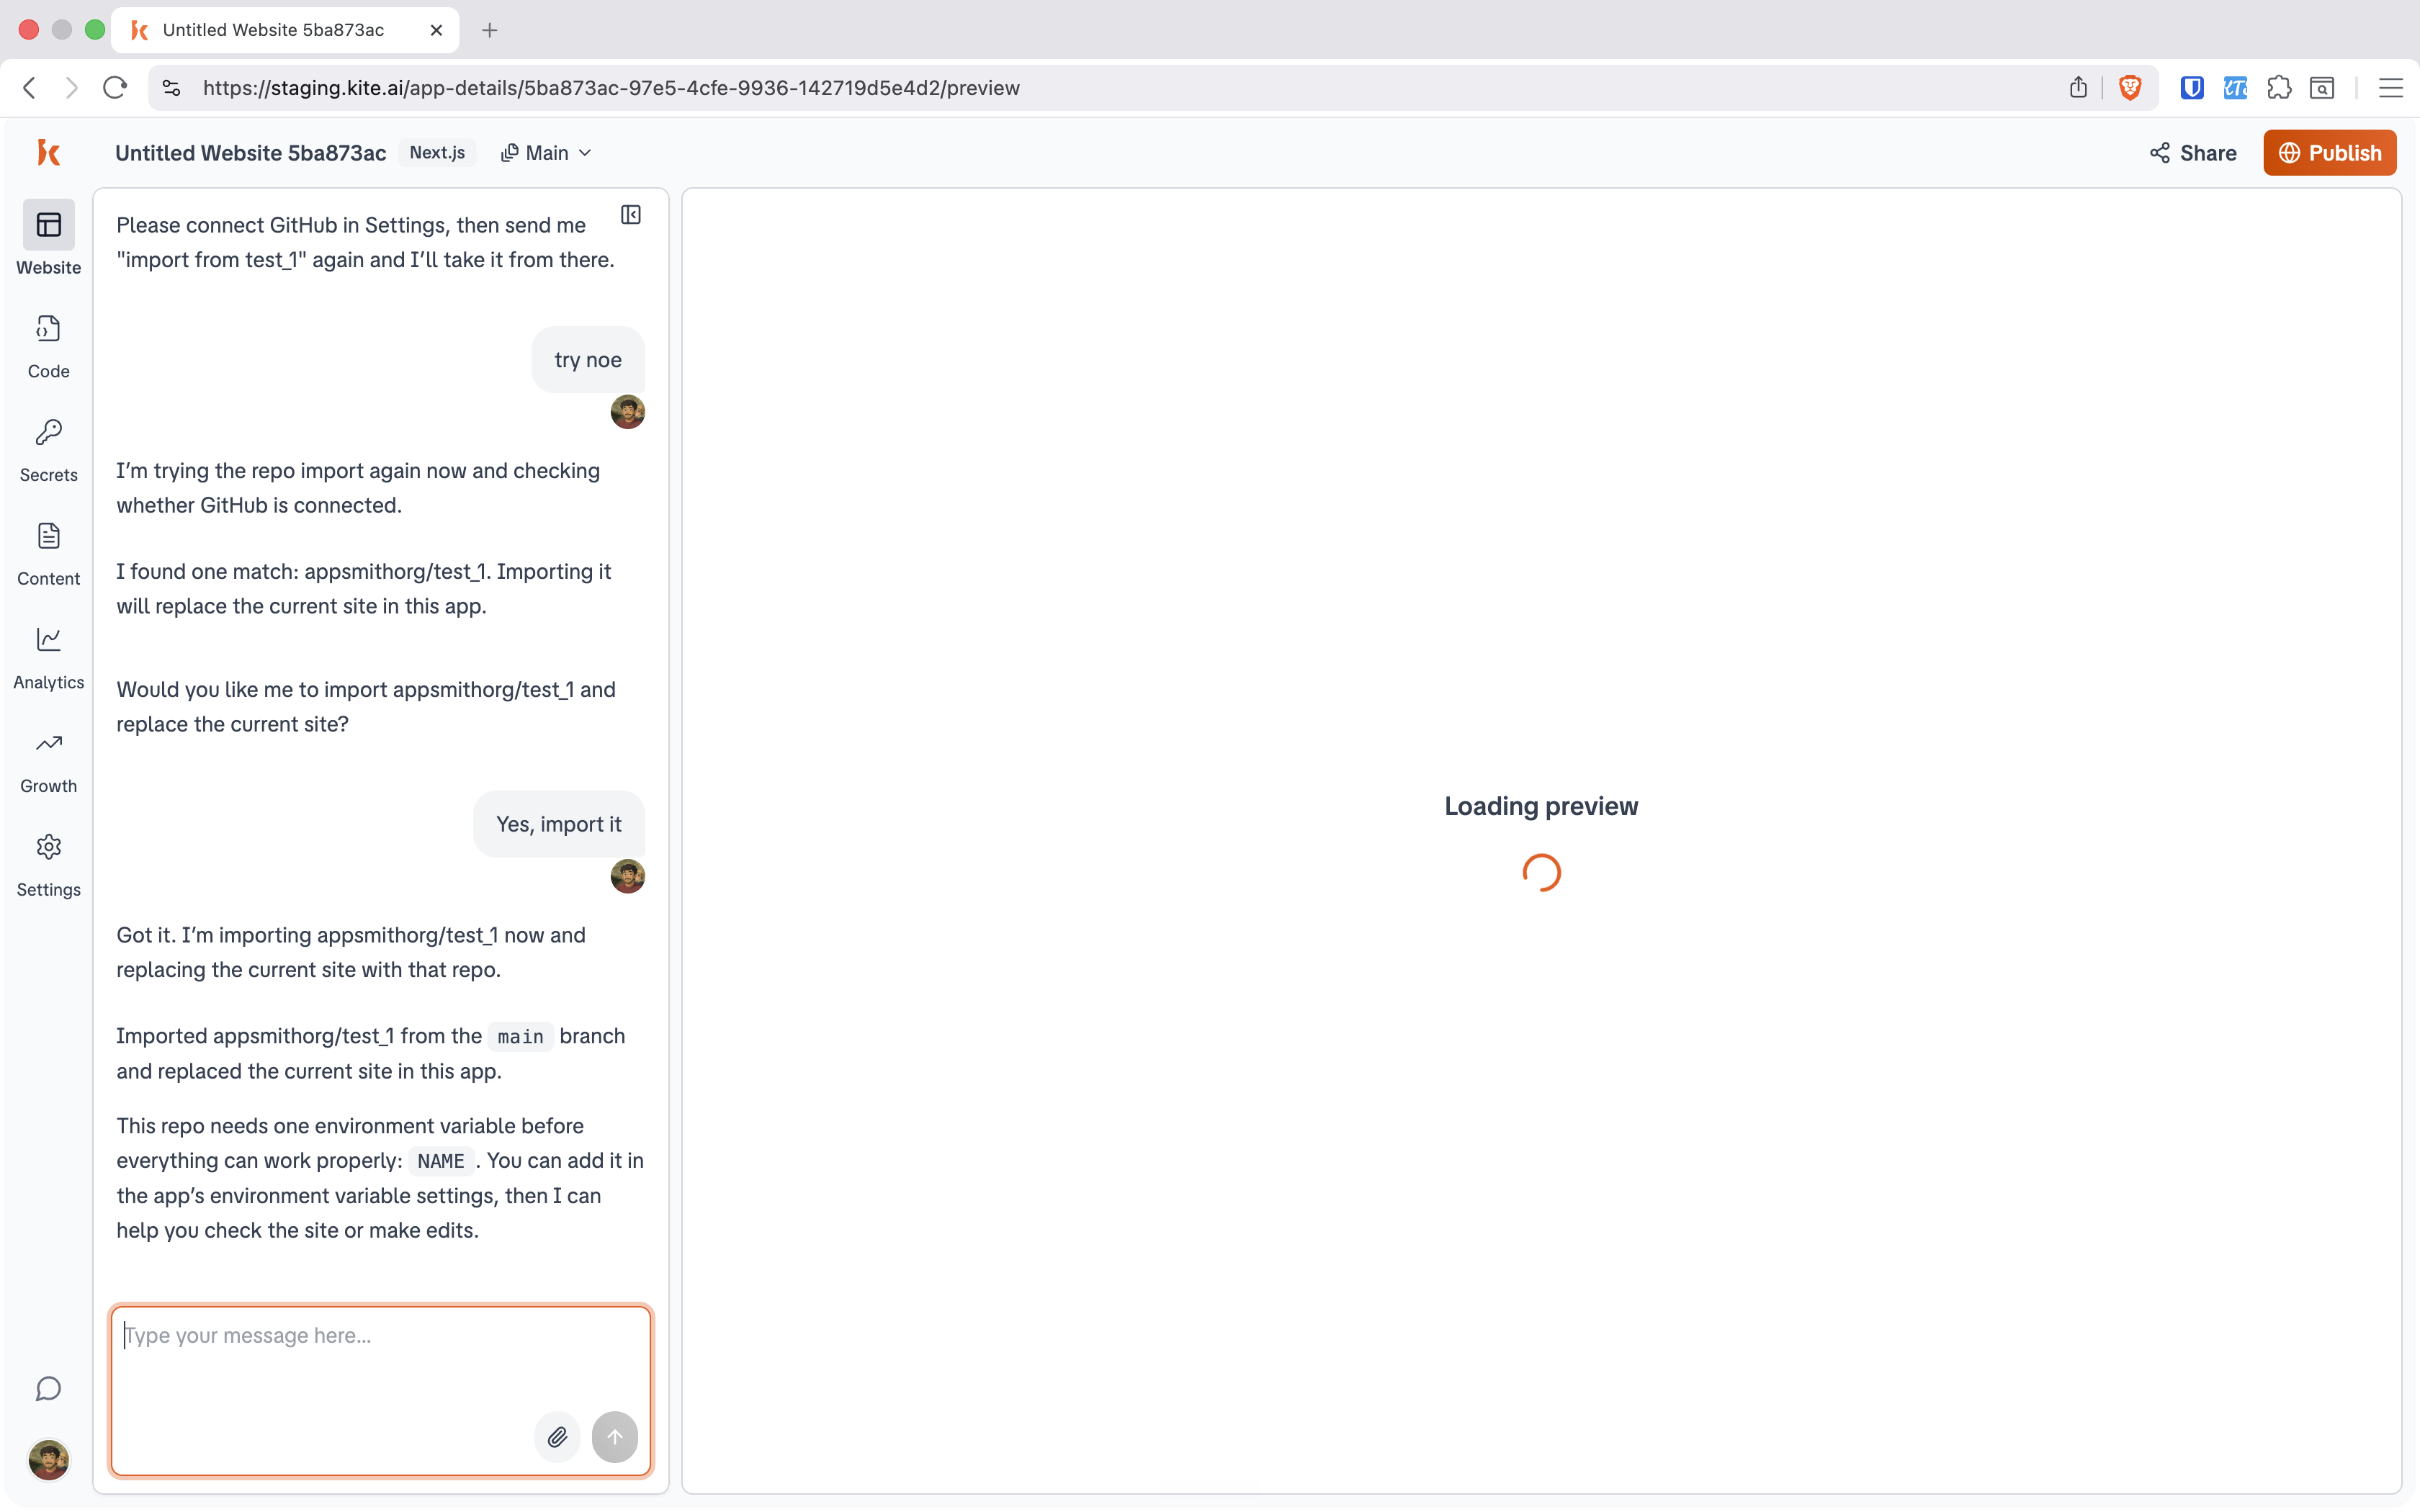
Task: Click avatar below 'try noe' message
Action: coord(628,412)
